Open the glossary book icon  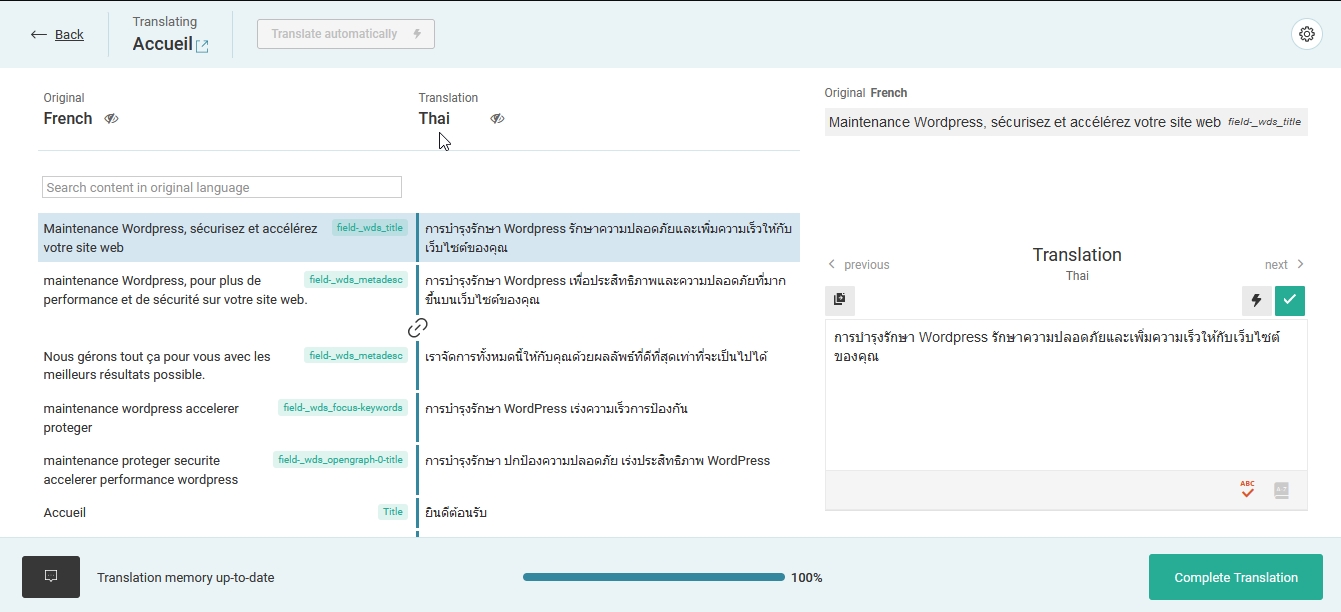[x=1281, y=490]
